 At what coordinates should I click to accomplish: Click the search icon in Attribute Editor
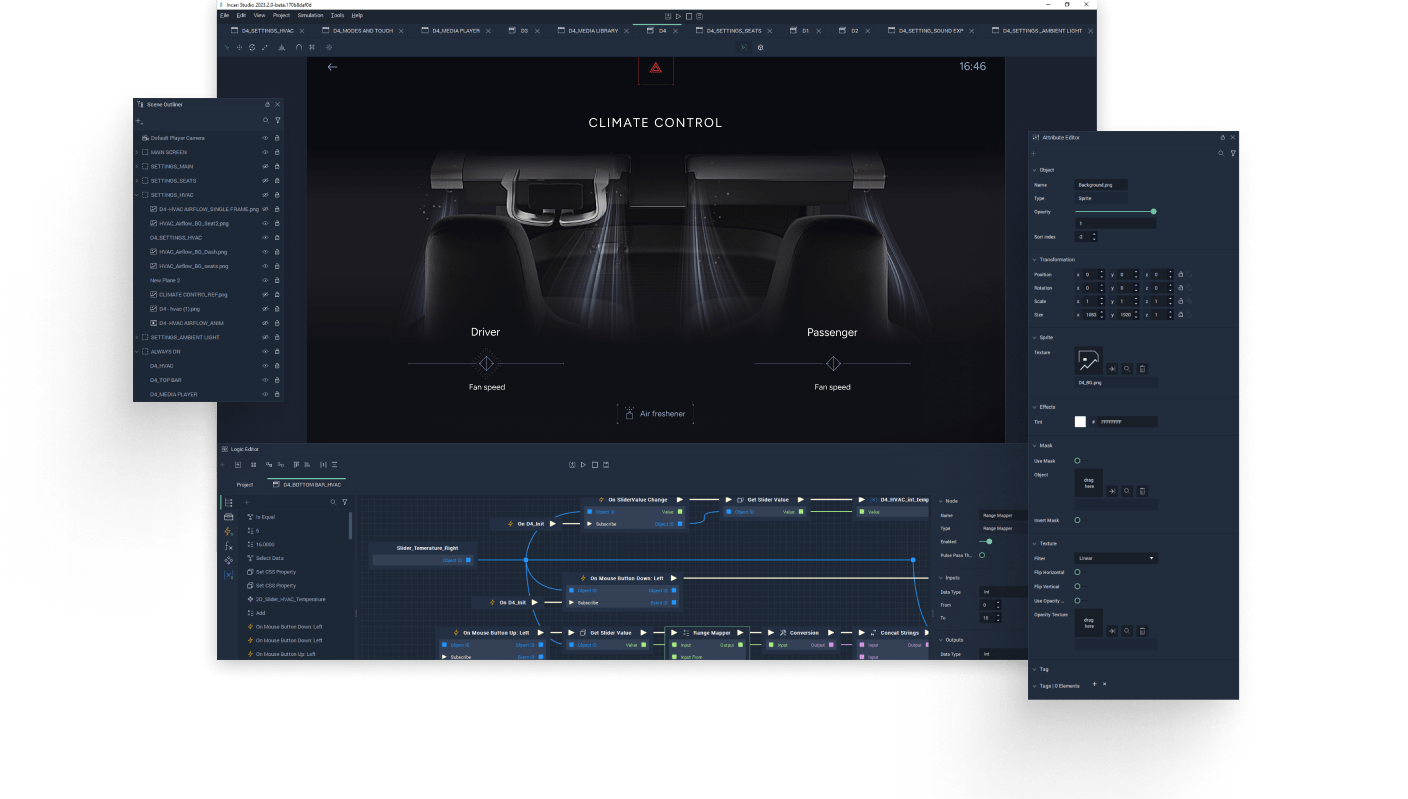1221,153
